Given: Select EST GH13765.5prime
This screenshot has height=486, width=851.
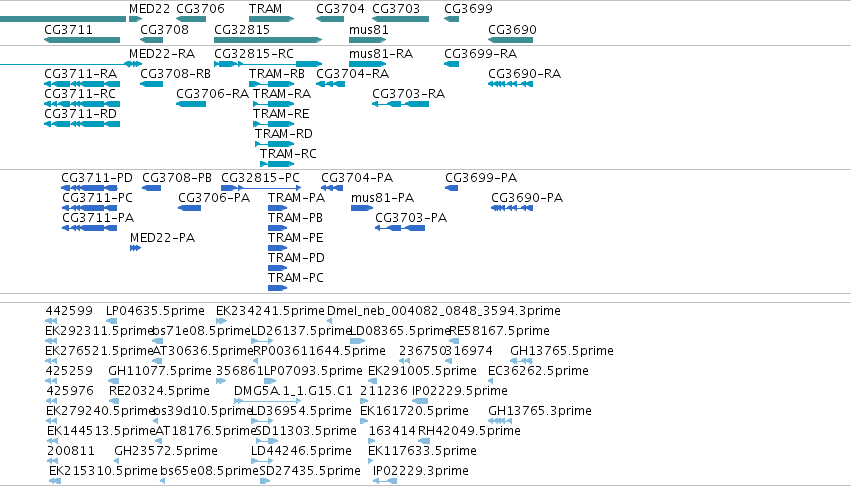Looking at the screenshot, I should pyautogui.click(x=562, y=351).
